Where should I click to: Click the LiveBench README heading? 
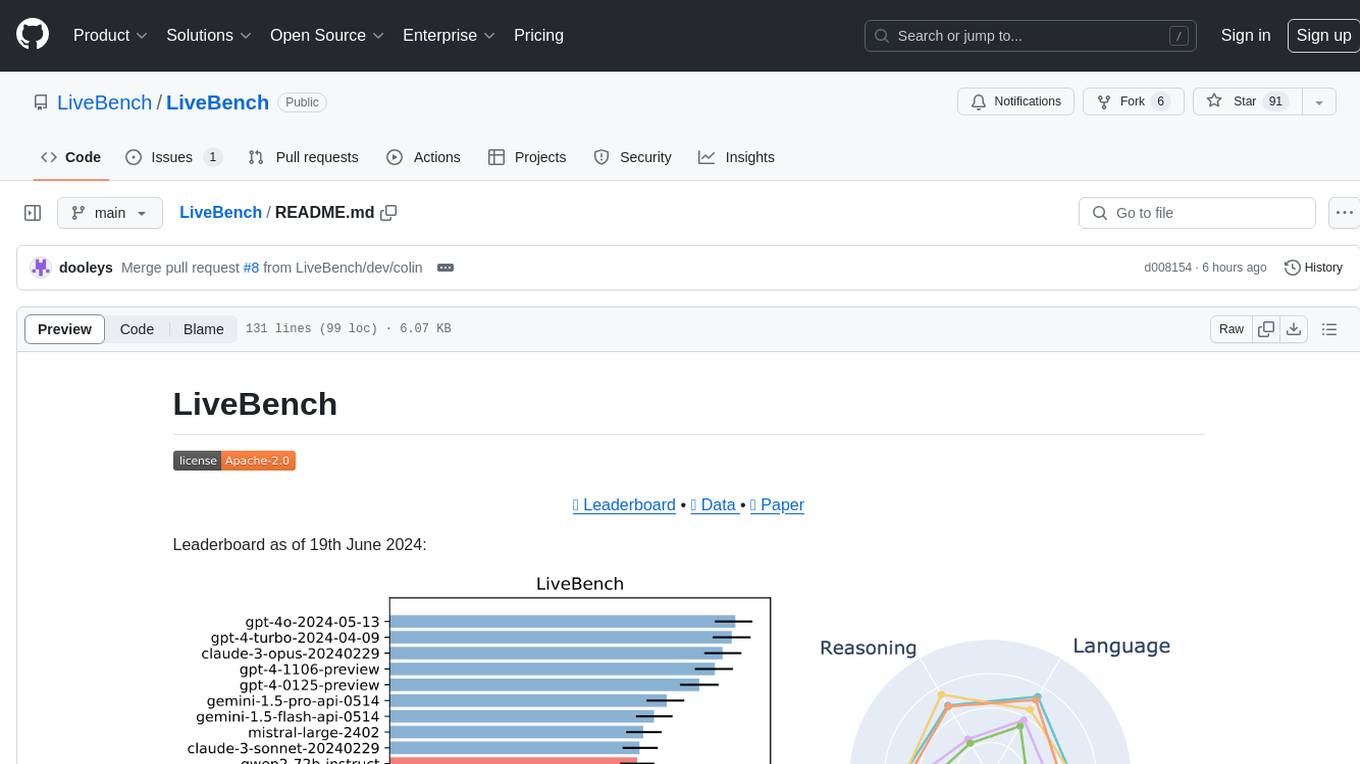(x=255, y=404)
